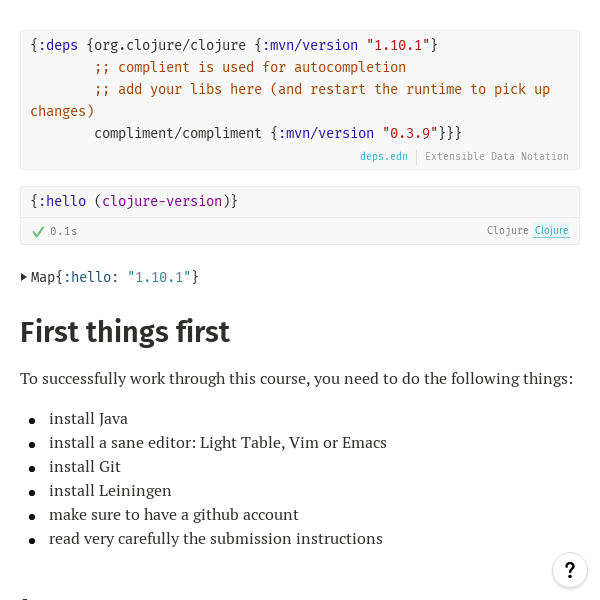Click the "install Git" list item

85,467
